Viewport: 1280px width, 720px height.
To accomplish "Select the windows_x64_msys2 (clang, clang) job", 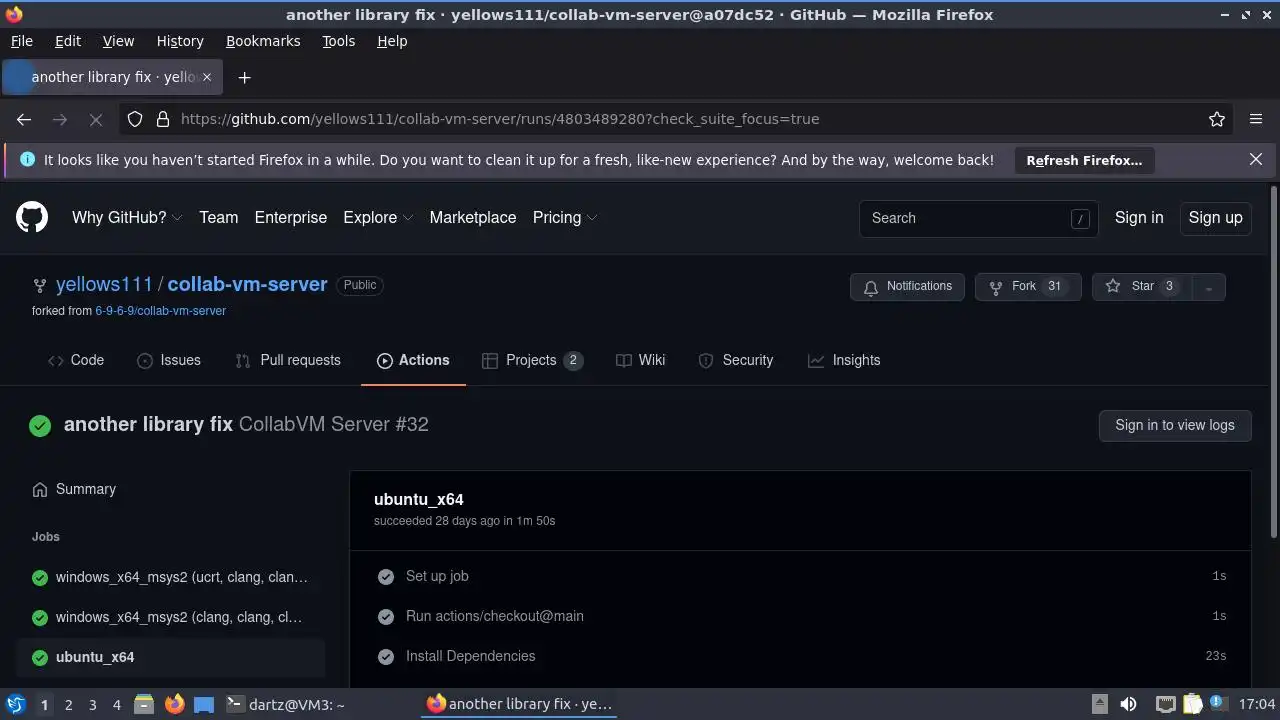I will coord(170,617).
